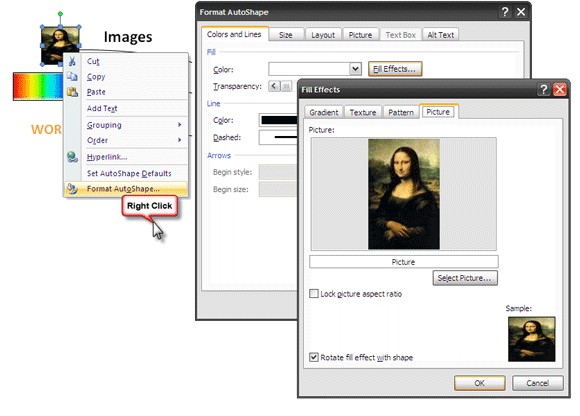
Task: Select Fill Effects Picture tab
Action: 438,112
